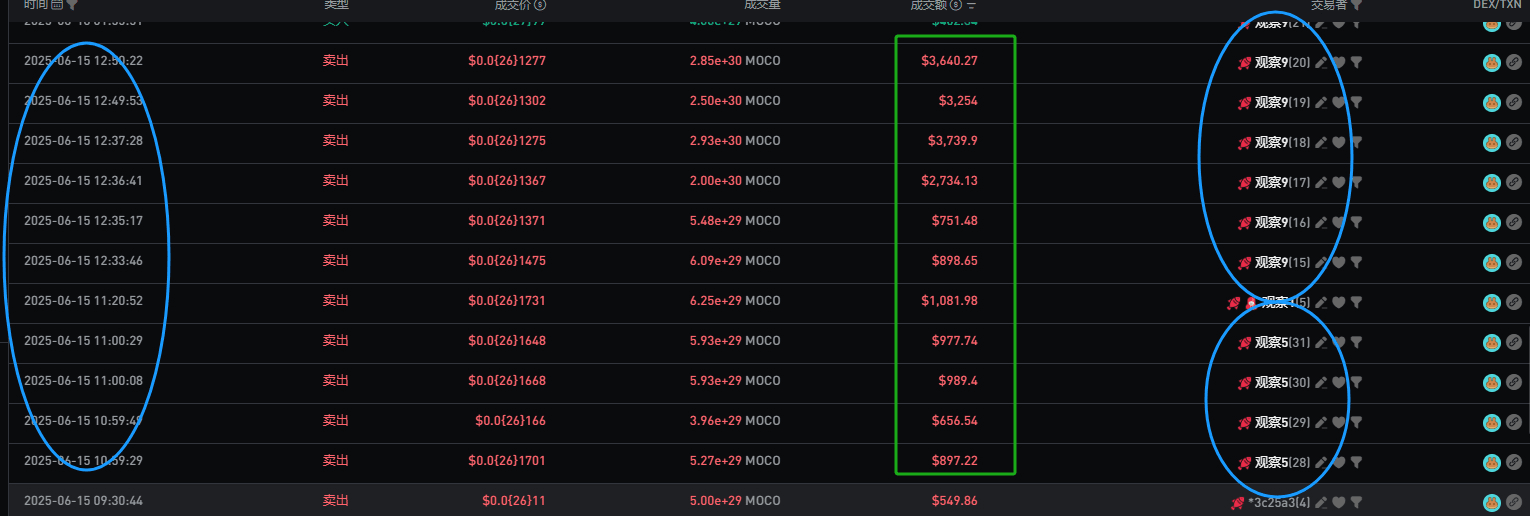Filter trades by trader 观察9[15]

[x=1356, y=262]
